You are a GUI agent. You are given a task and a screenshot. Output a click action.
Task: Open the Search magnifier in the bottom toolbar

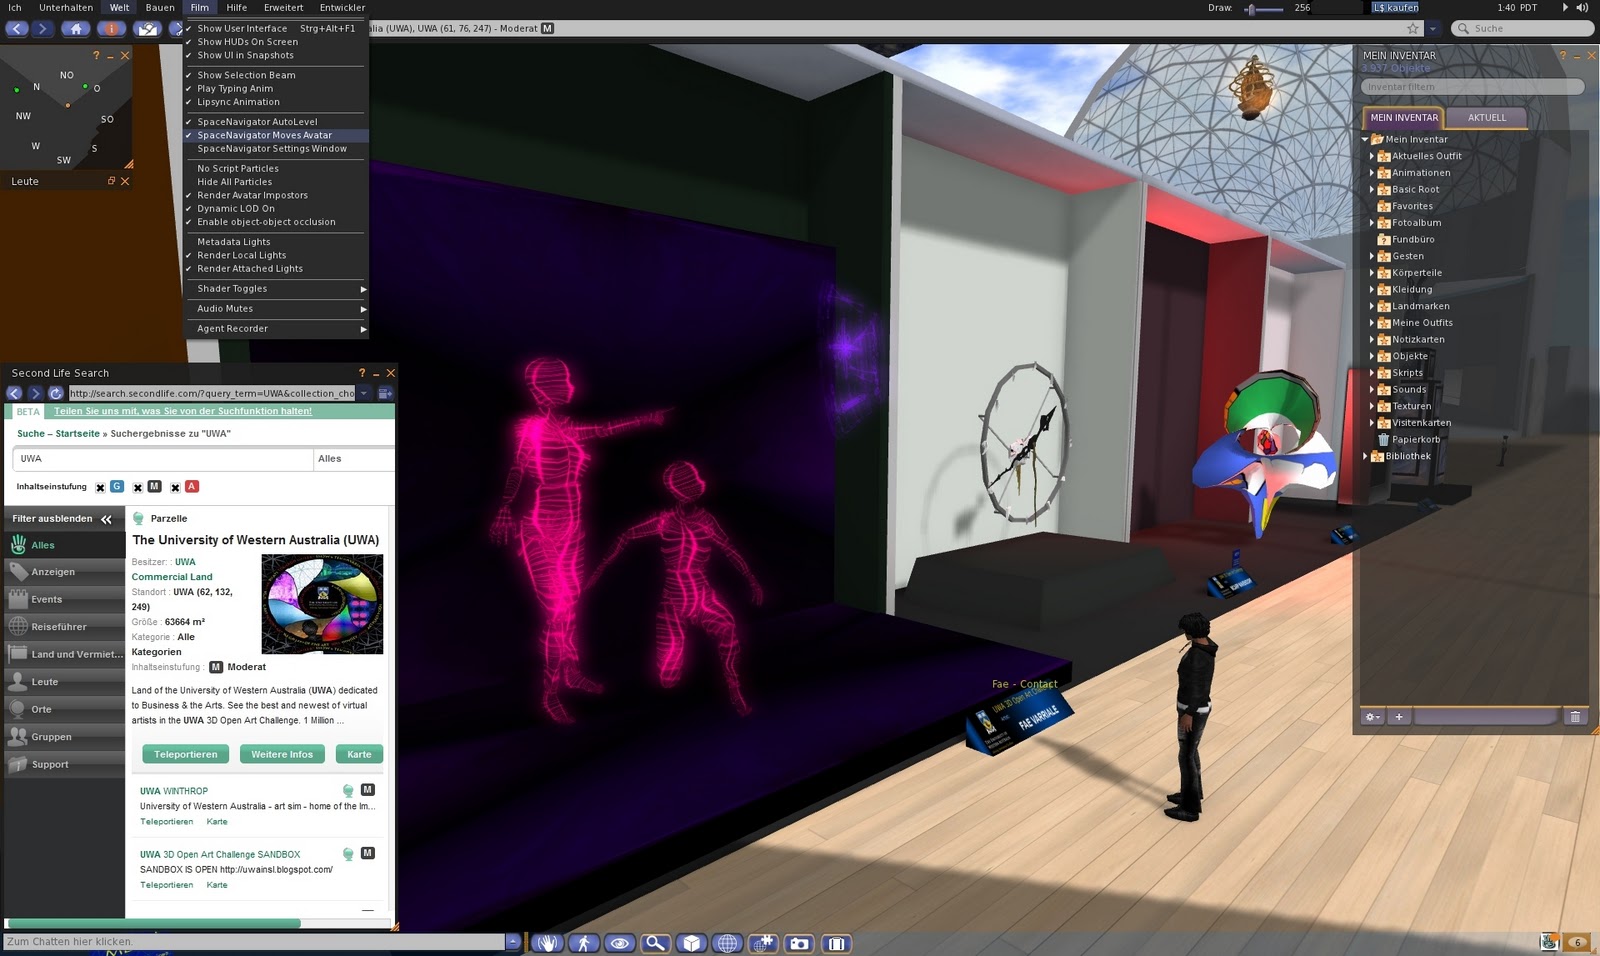coord(654,943)
